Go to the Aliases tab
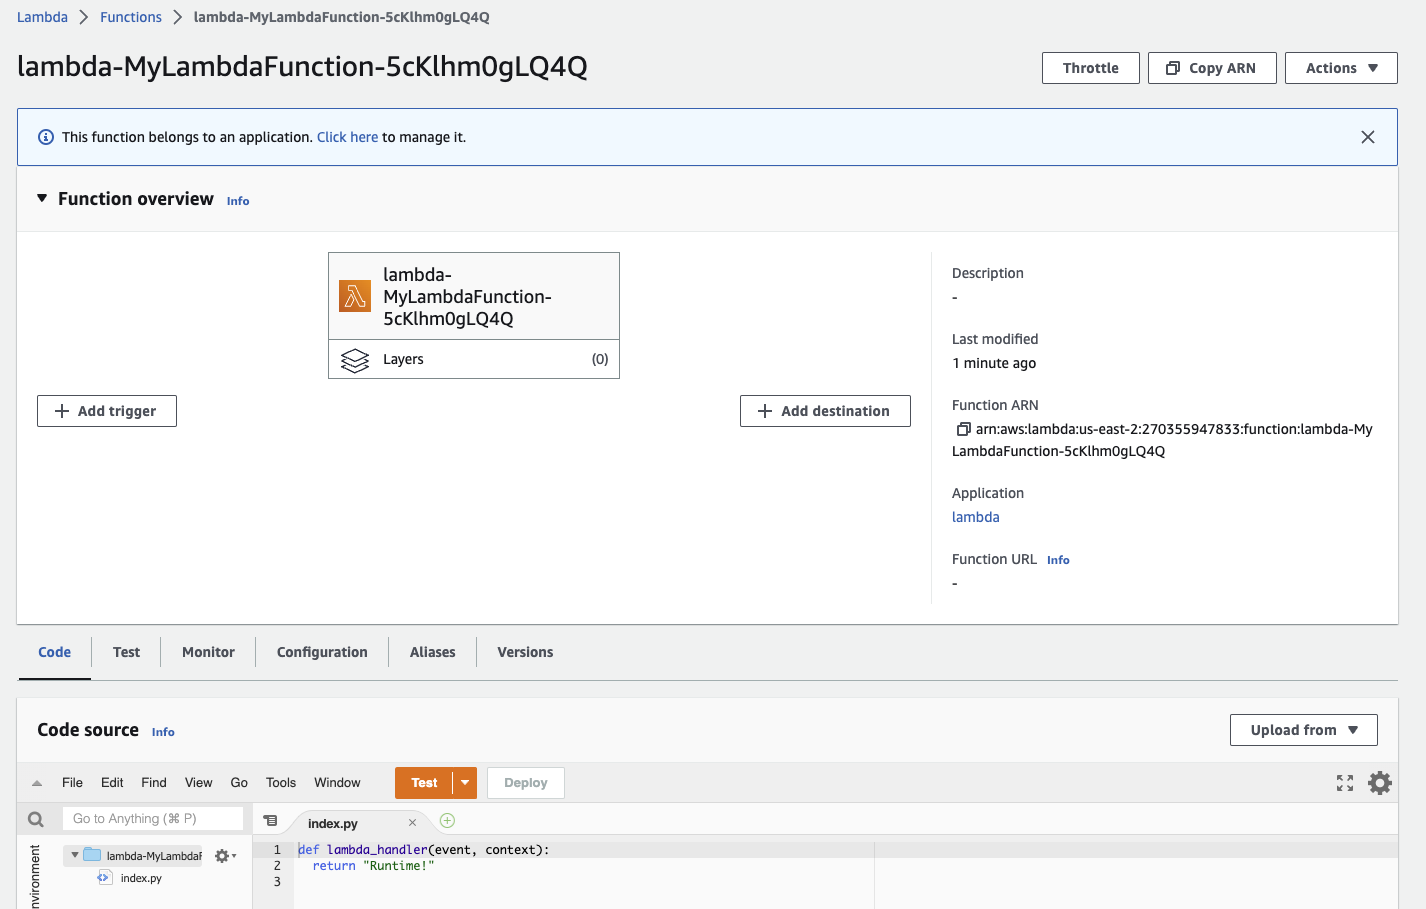 click(432, 652)
